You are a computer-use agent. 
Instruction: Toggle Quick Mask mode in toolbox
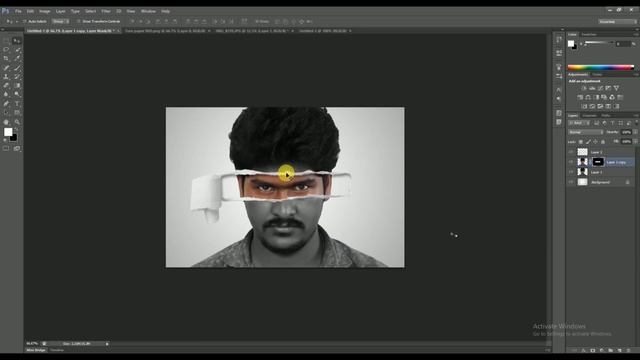pyautogui.click(x=6, y=149)
